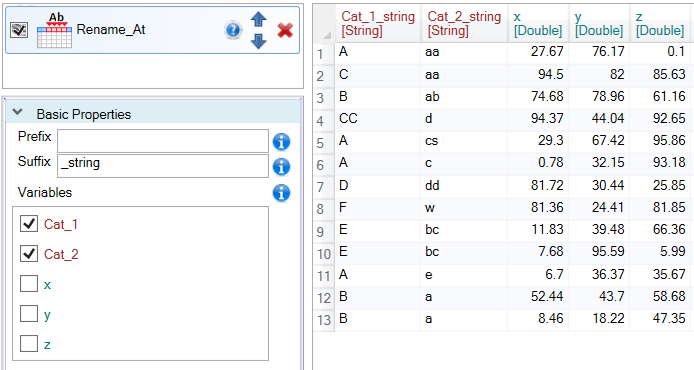This screenshot has width=694, height=370.
Task: Select row number 13 header
Action: (324, 320)
